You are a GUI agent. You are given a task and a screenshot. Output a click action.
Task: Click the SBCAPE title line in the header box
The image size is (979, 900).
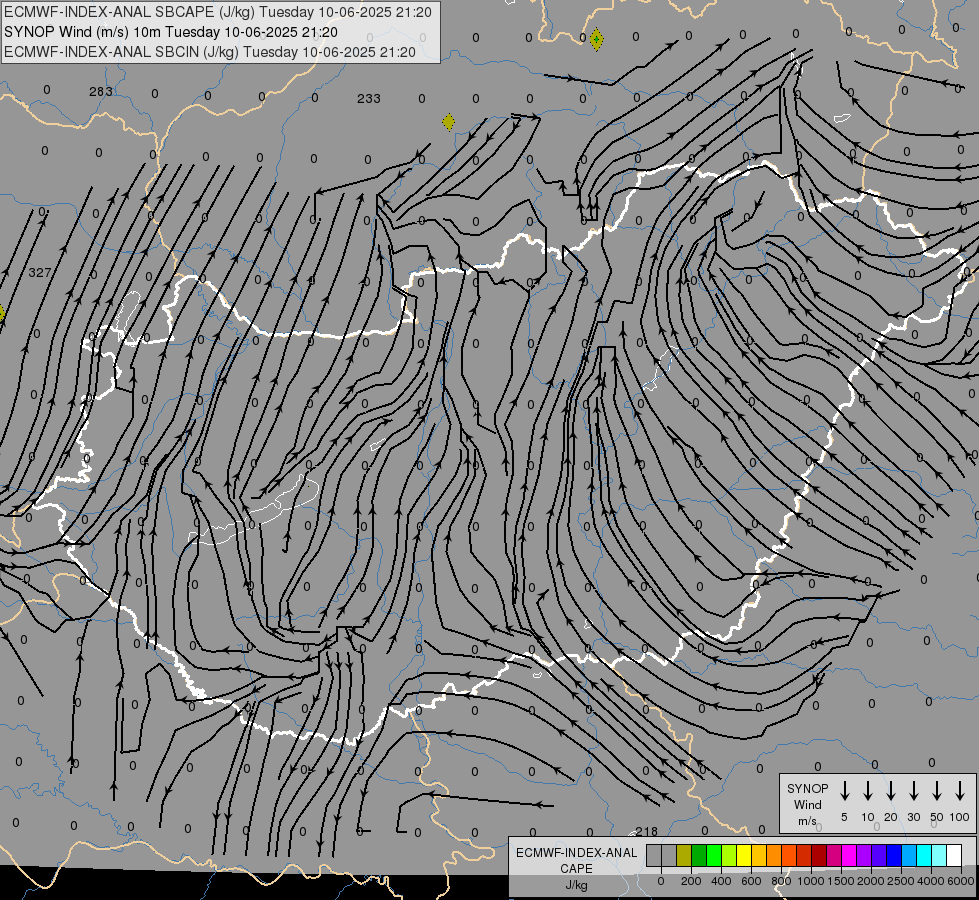pos(217,12)
